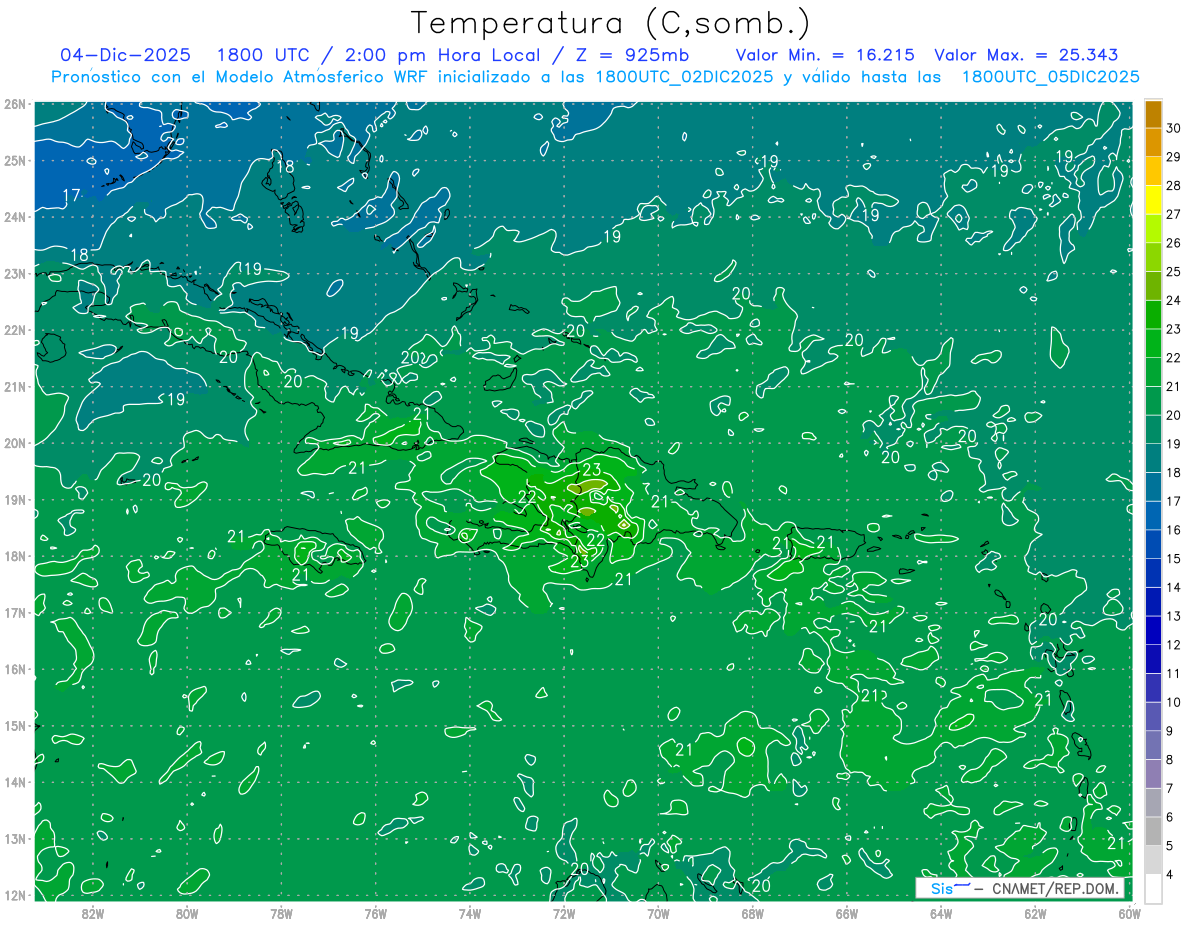Click the "16" label on the color scale
This screenshot has width=1200, height=927.
[1173, 529]
